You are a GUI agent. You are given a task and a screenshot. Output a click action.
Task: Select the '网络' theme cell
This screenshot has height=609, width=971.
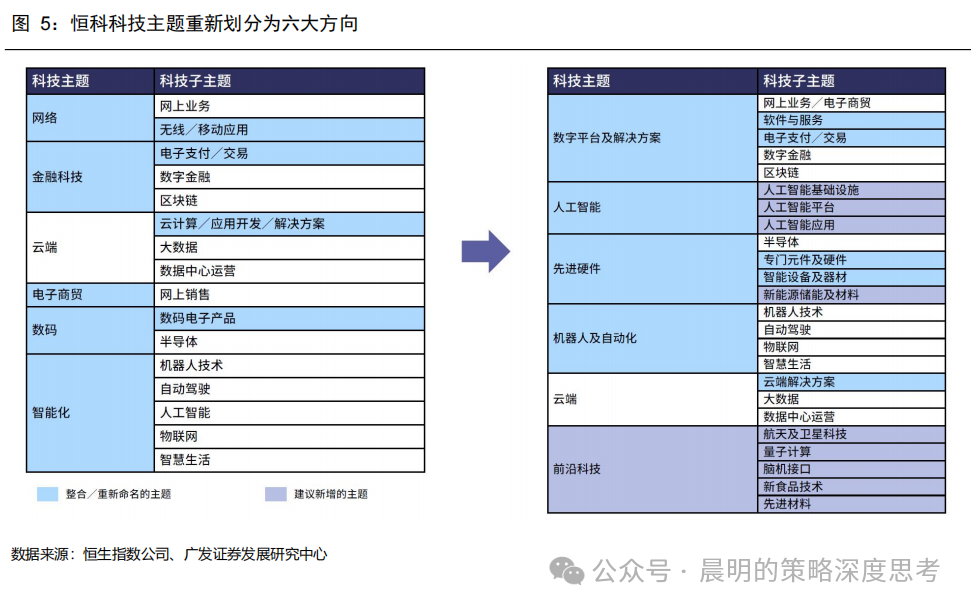click(90, 118)
